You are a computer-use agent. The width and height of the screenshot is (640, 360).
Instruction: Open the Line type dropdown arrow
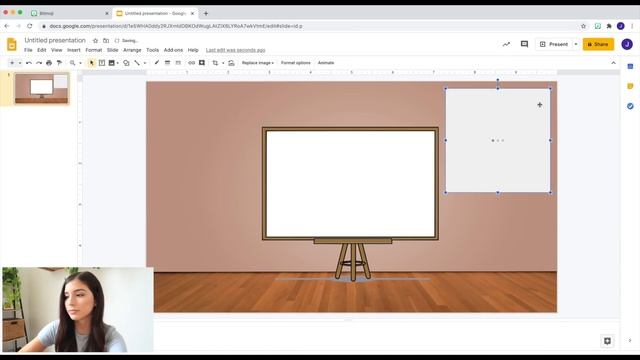point(144,63)
